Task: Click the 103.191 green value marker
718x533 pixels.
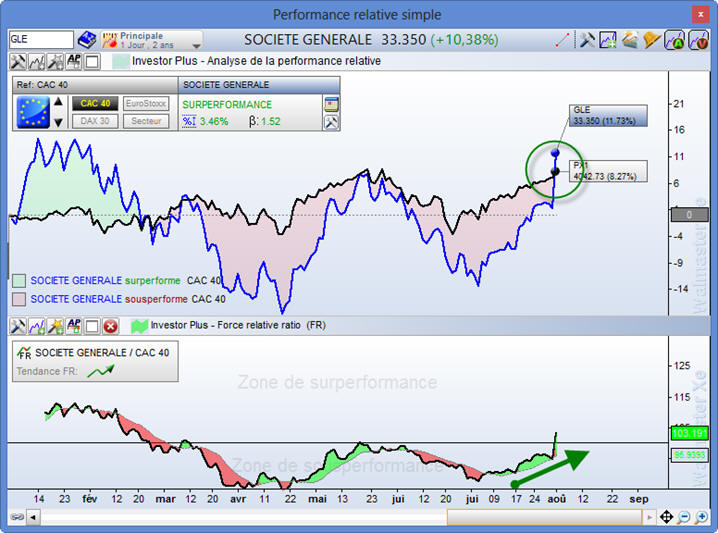Action: [690, 433]
